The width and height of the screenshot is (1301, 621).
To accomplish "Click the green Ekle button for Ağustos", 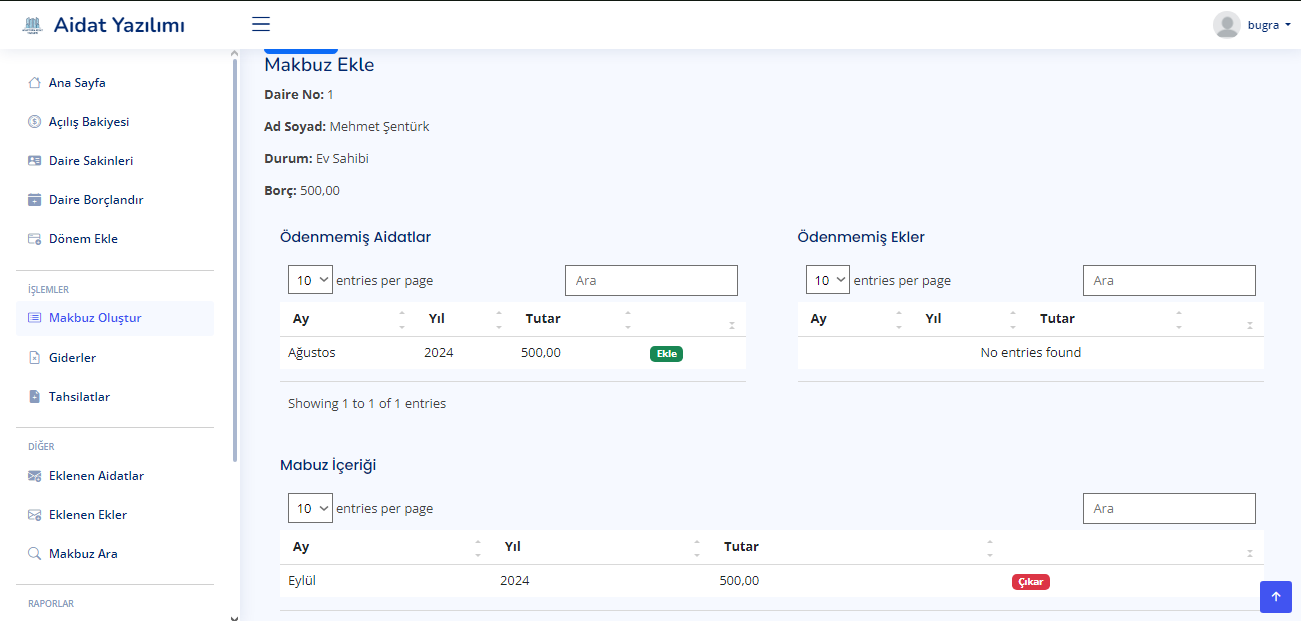I will point(666,354).
